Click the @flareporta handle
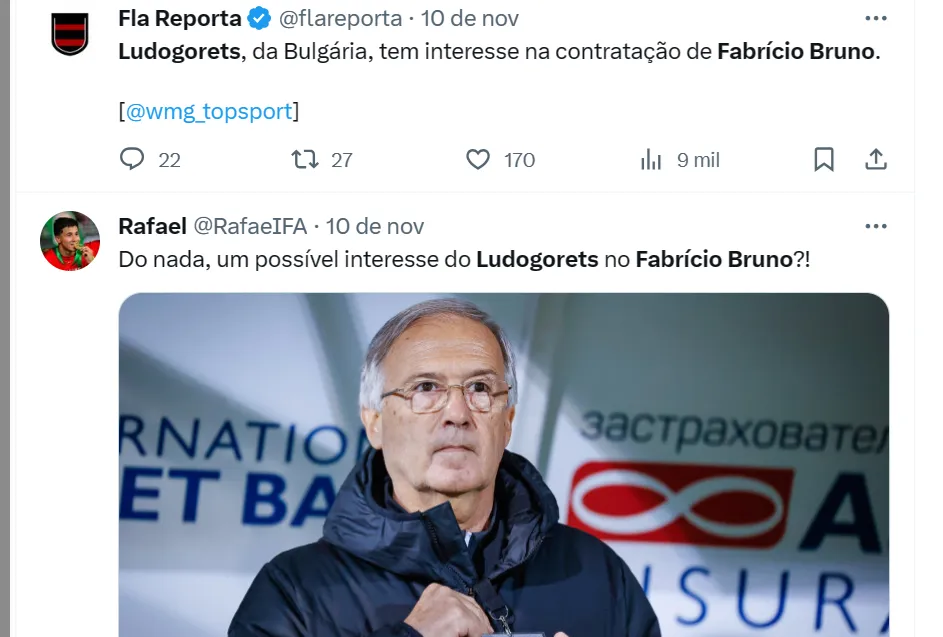Viewport: 943px width, 637px height. pyautogui.click(x=340, y=19)
